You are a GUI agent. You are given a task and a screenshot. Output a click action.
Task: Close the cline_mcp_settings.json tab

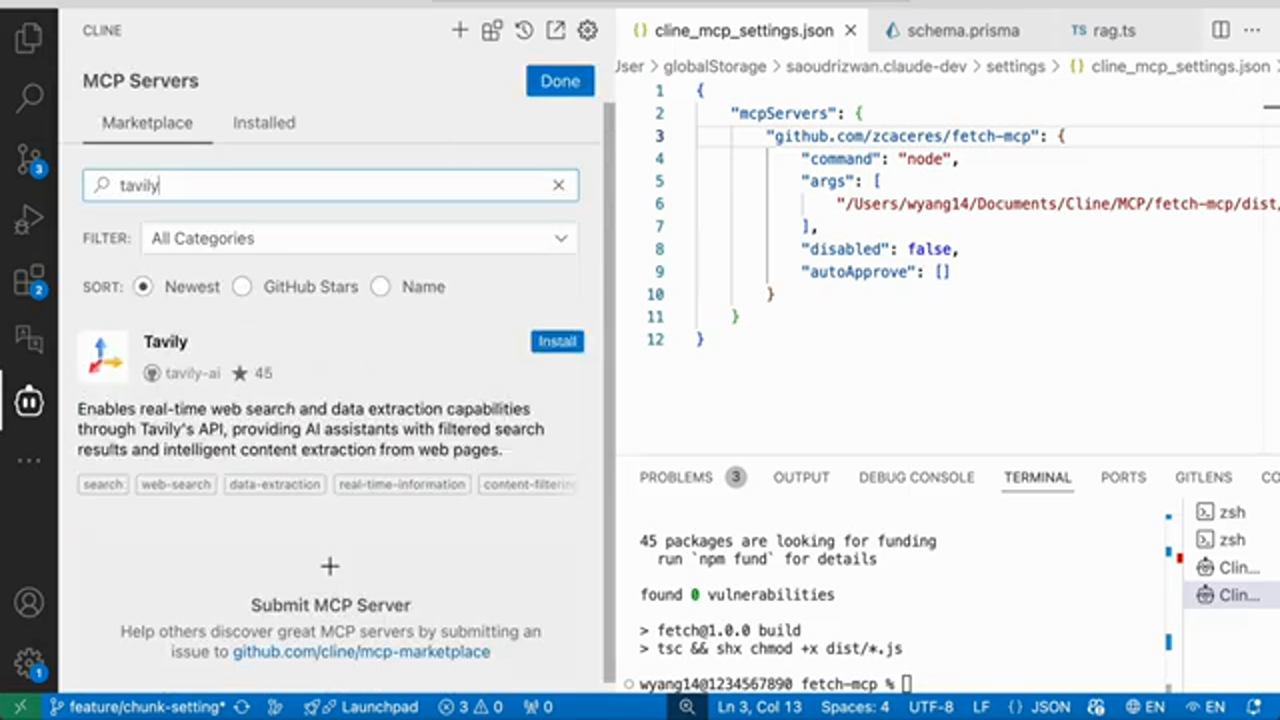(x=850, y=30)
